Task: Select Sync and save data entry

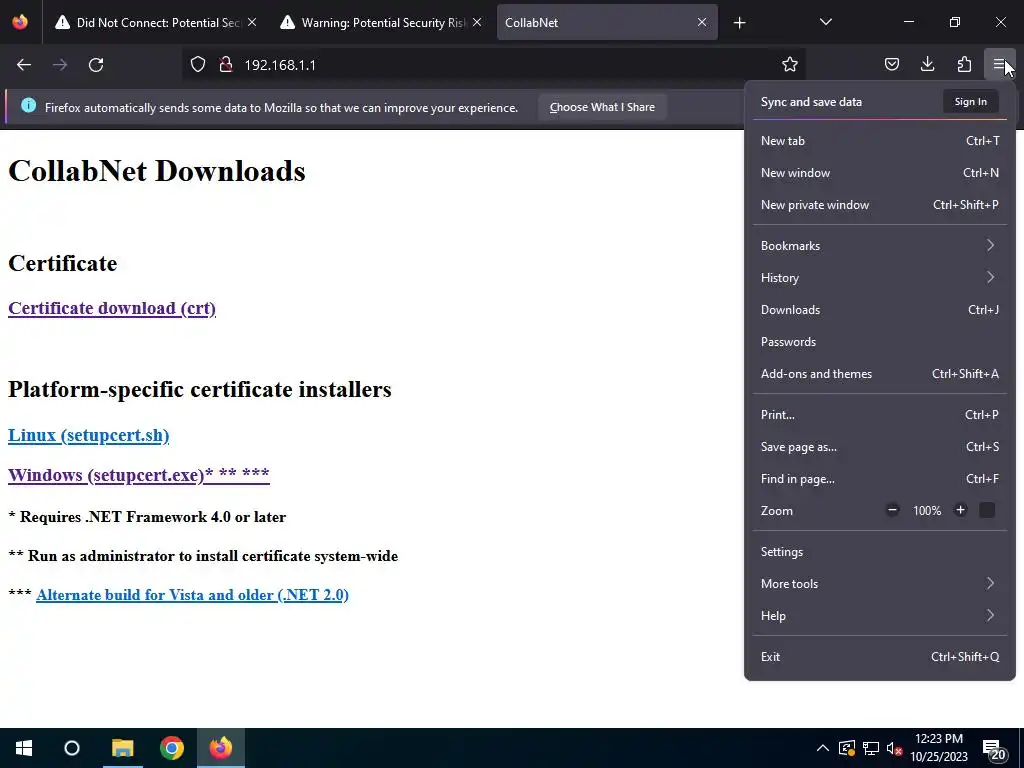Action: click(x=811, y=102)
